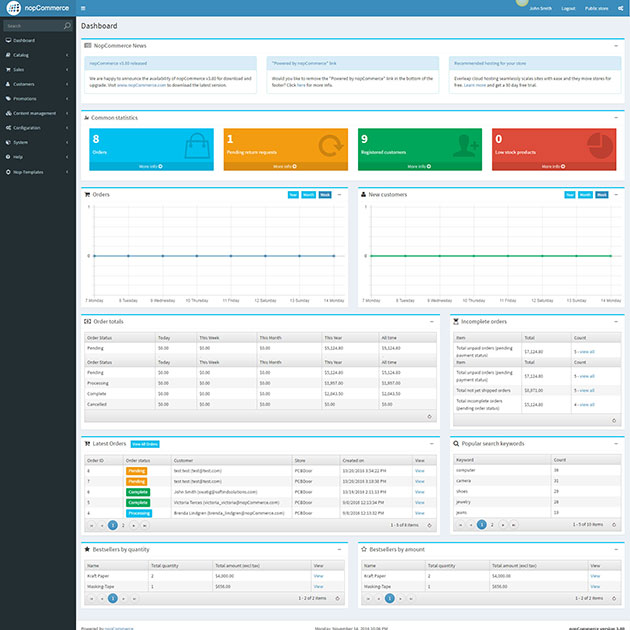Click the nopCommerce link in footer

pyautogui.click(x=119, y=628)
